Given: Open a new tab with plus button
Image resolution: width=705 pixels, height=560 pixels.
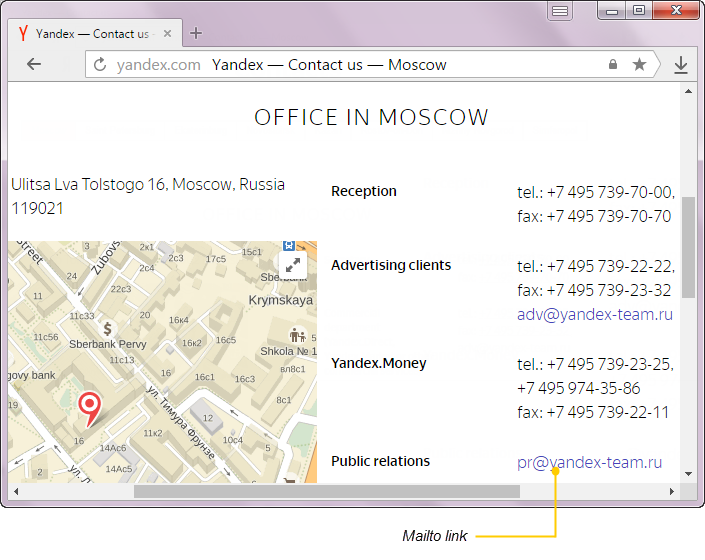Looking at the screenshot, I should coord(196,33).
